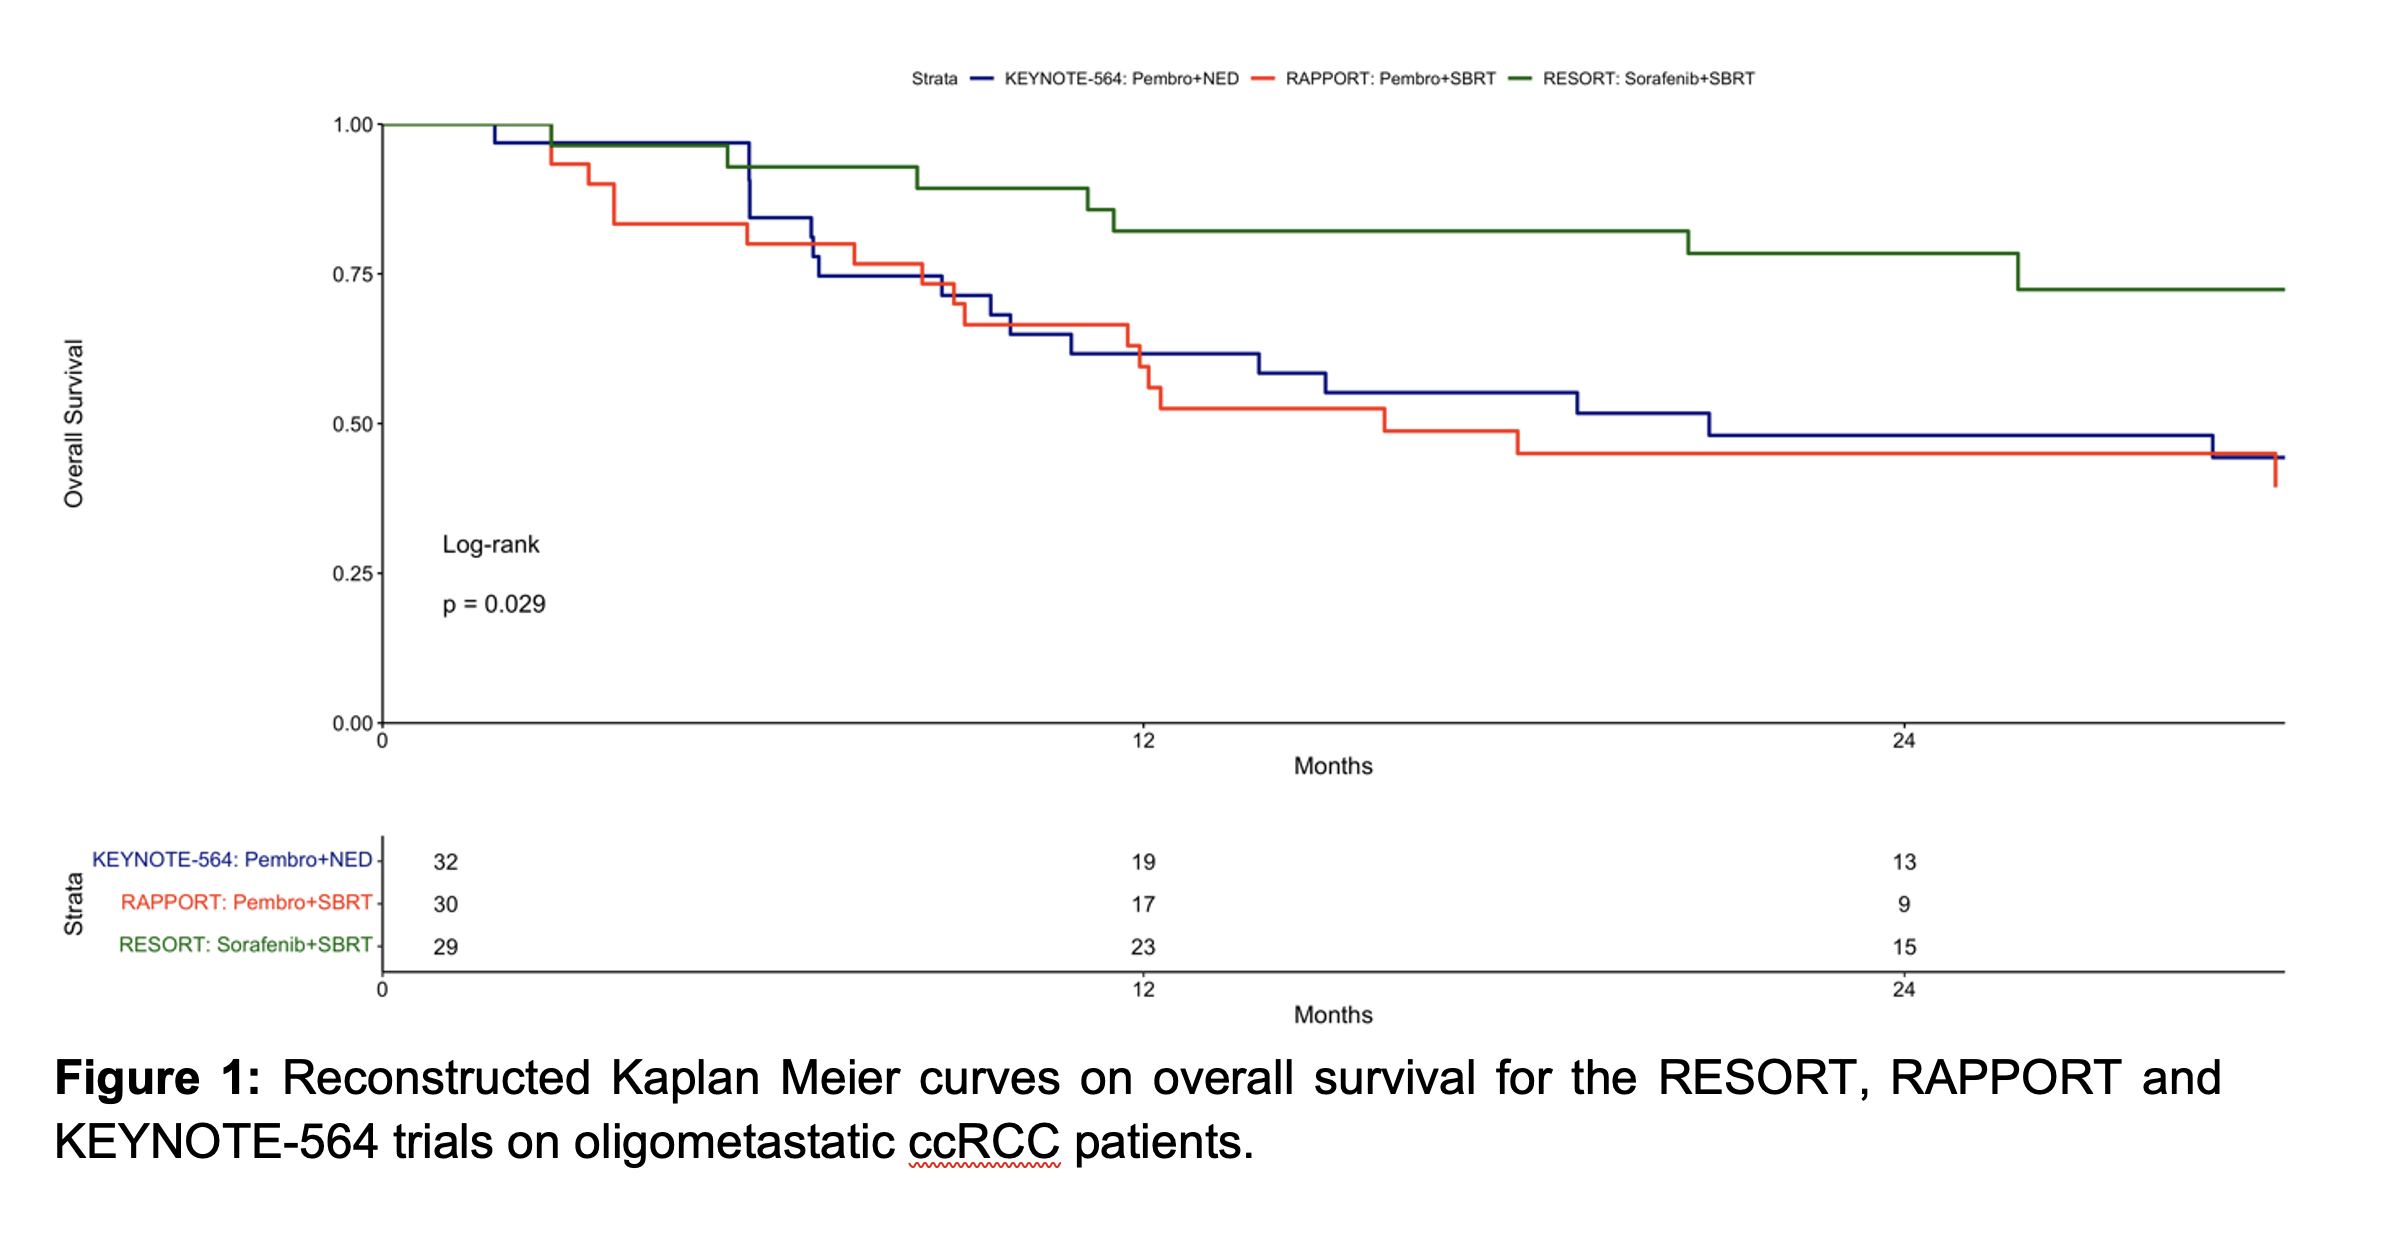Screen dimensions: 2402x1252
Task: Click the red RAPPORT legend line swatch
Action: (x=1263, y=79)
